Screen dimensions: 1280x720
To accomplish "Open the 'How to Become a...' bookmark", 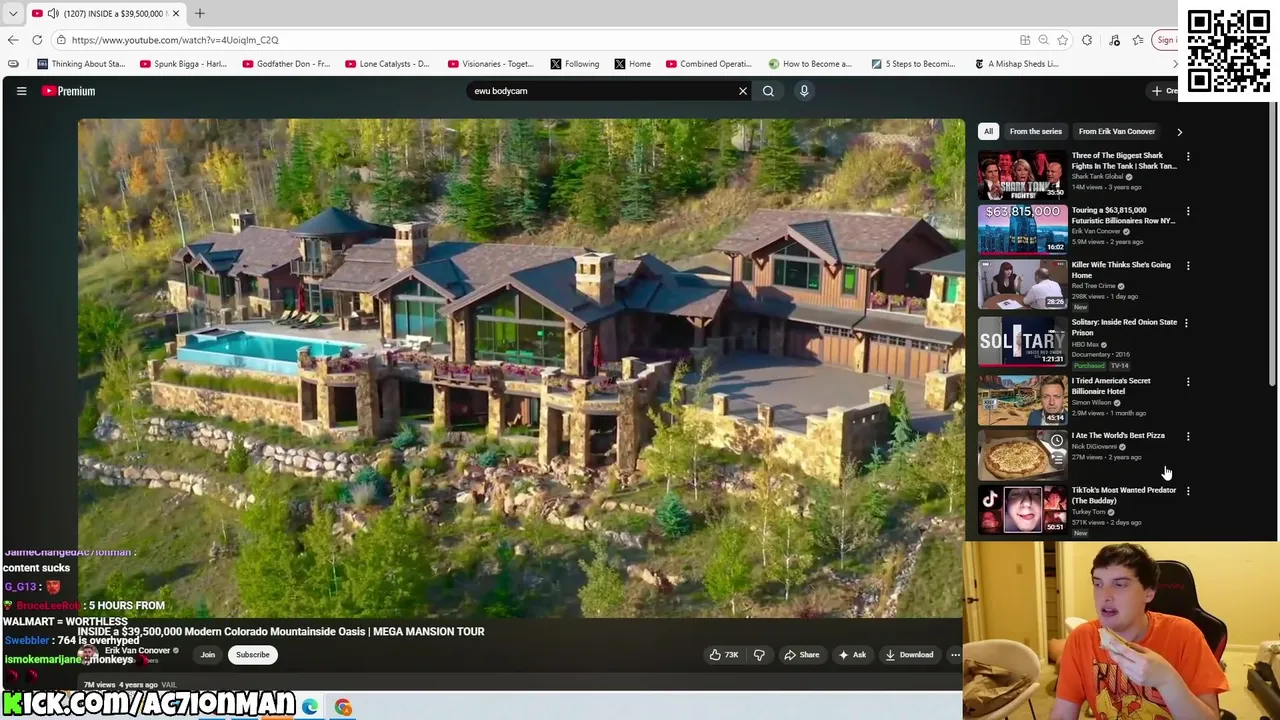I will pyautogui.click(x=810, y=64).
